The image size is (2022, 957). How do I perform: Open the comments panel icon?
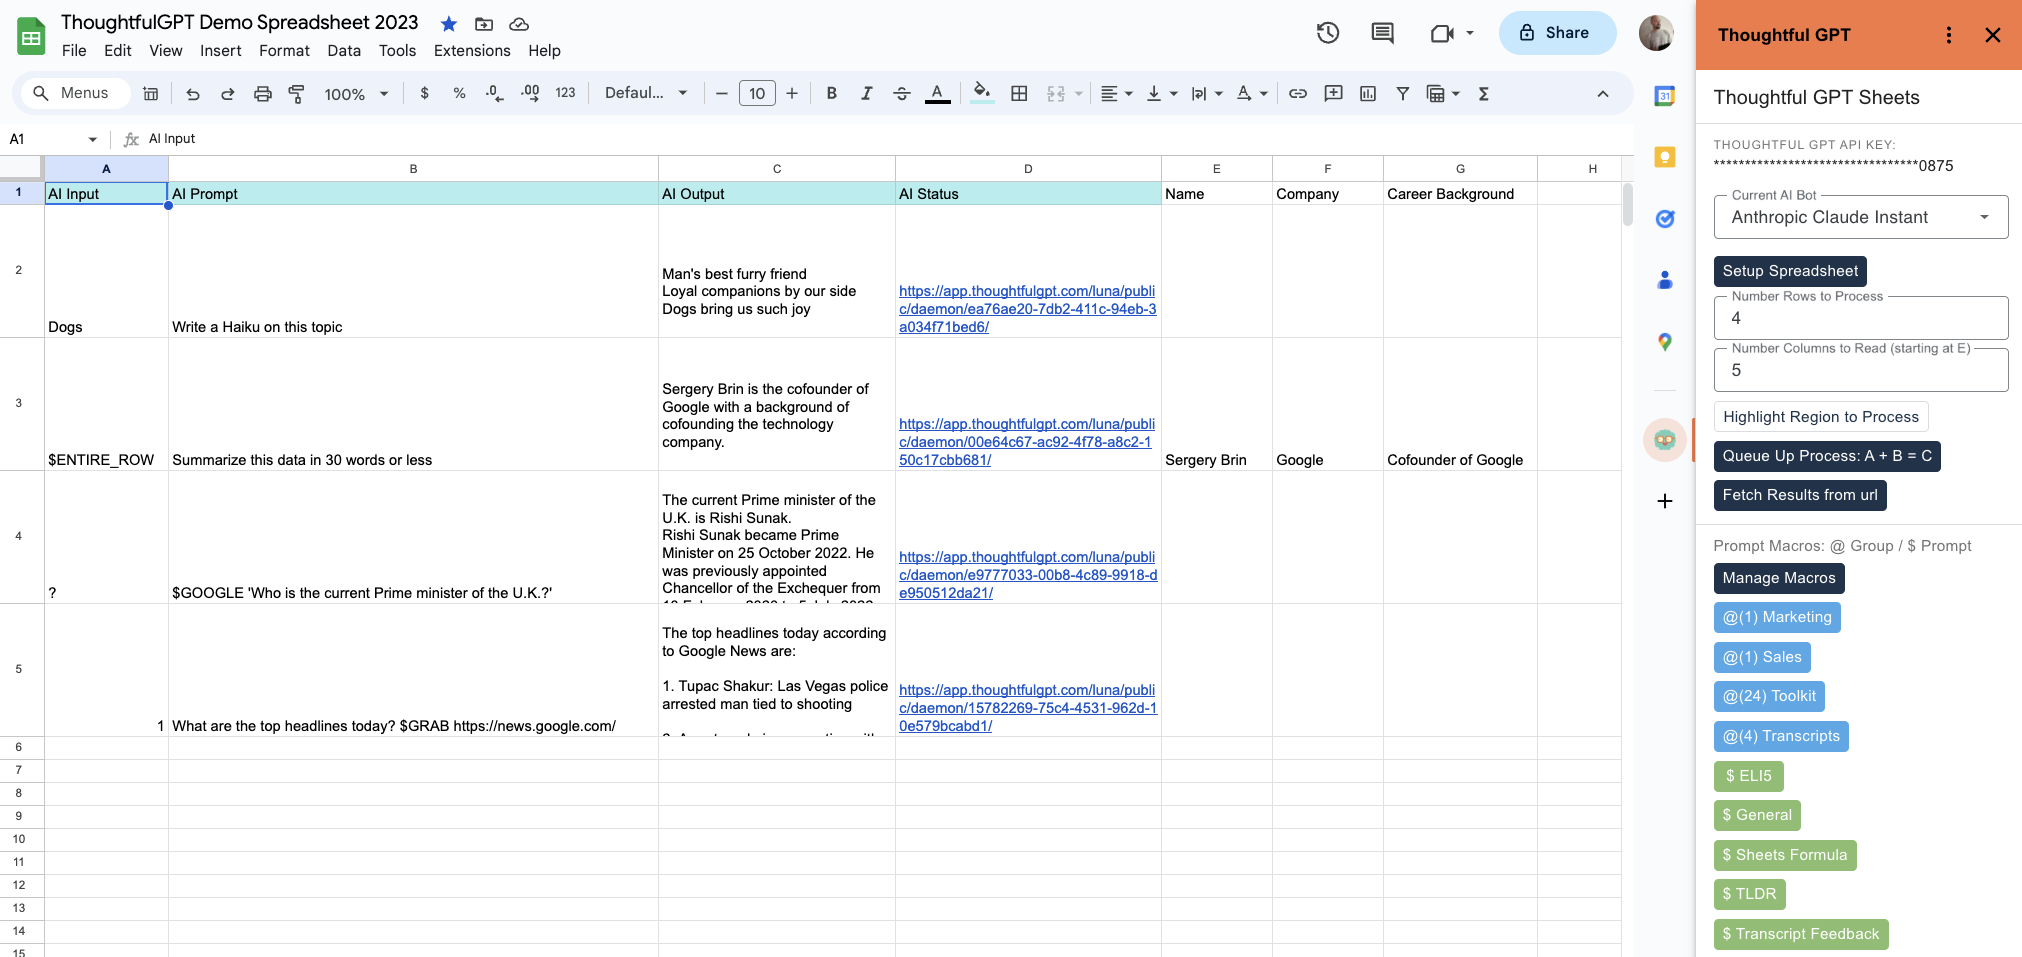1382,33
